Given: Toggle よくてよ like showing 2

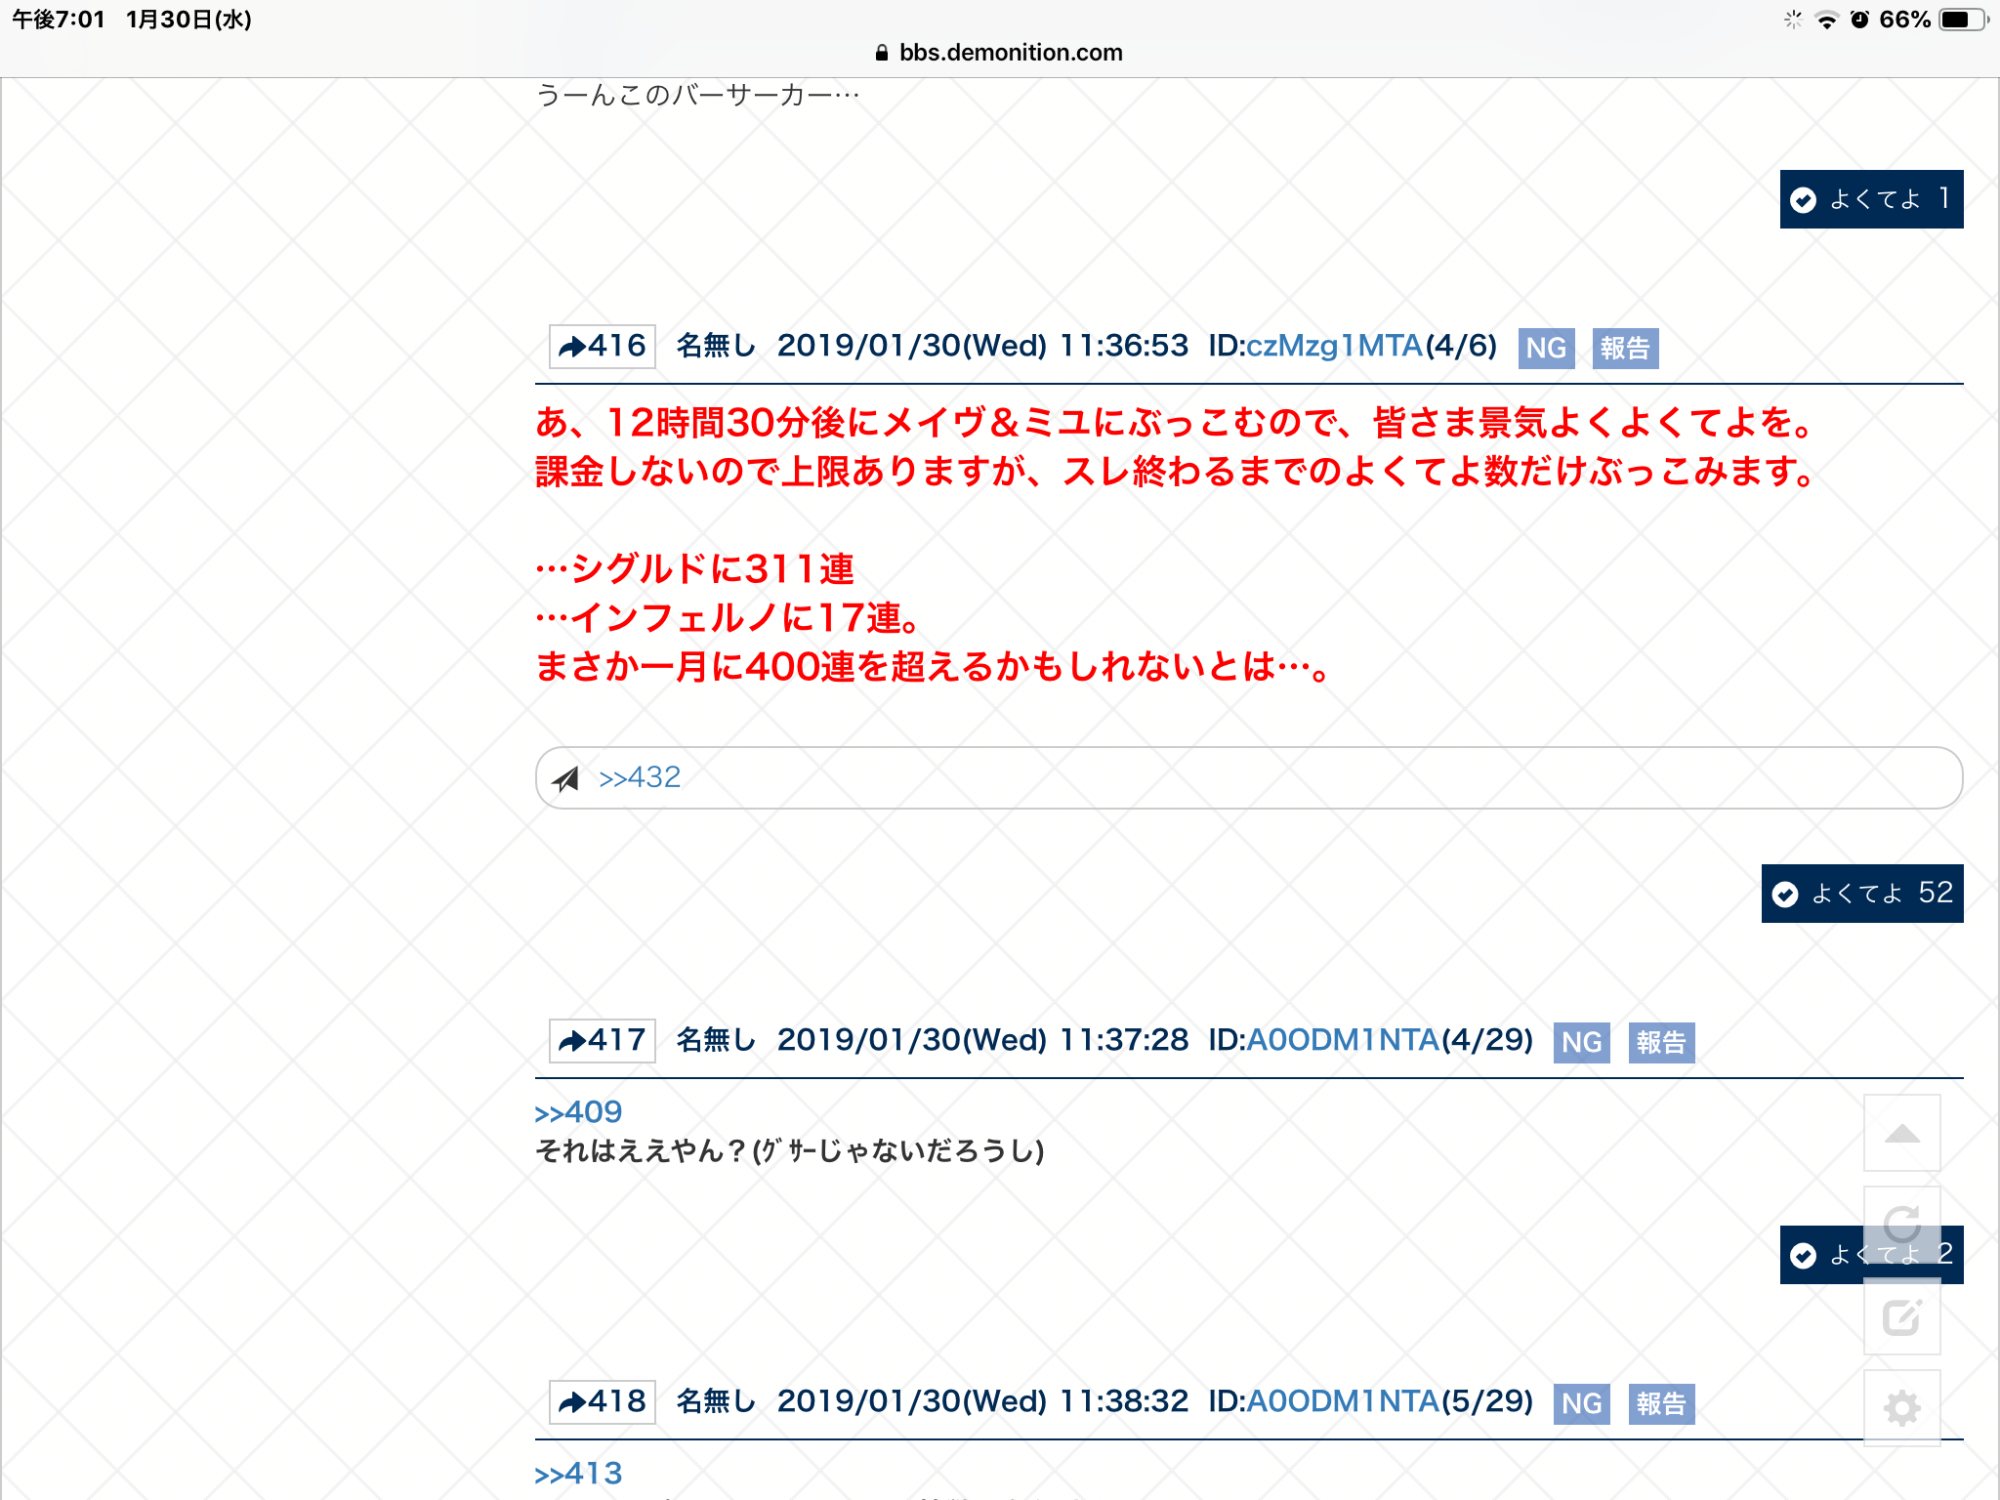Looking at the screenshot, I should pos(1820,1254).
